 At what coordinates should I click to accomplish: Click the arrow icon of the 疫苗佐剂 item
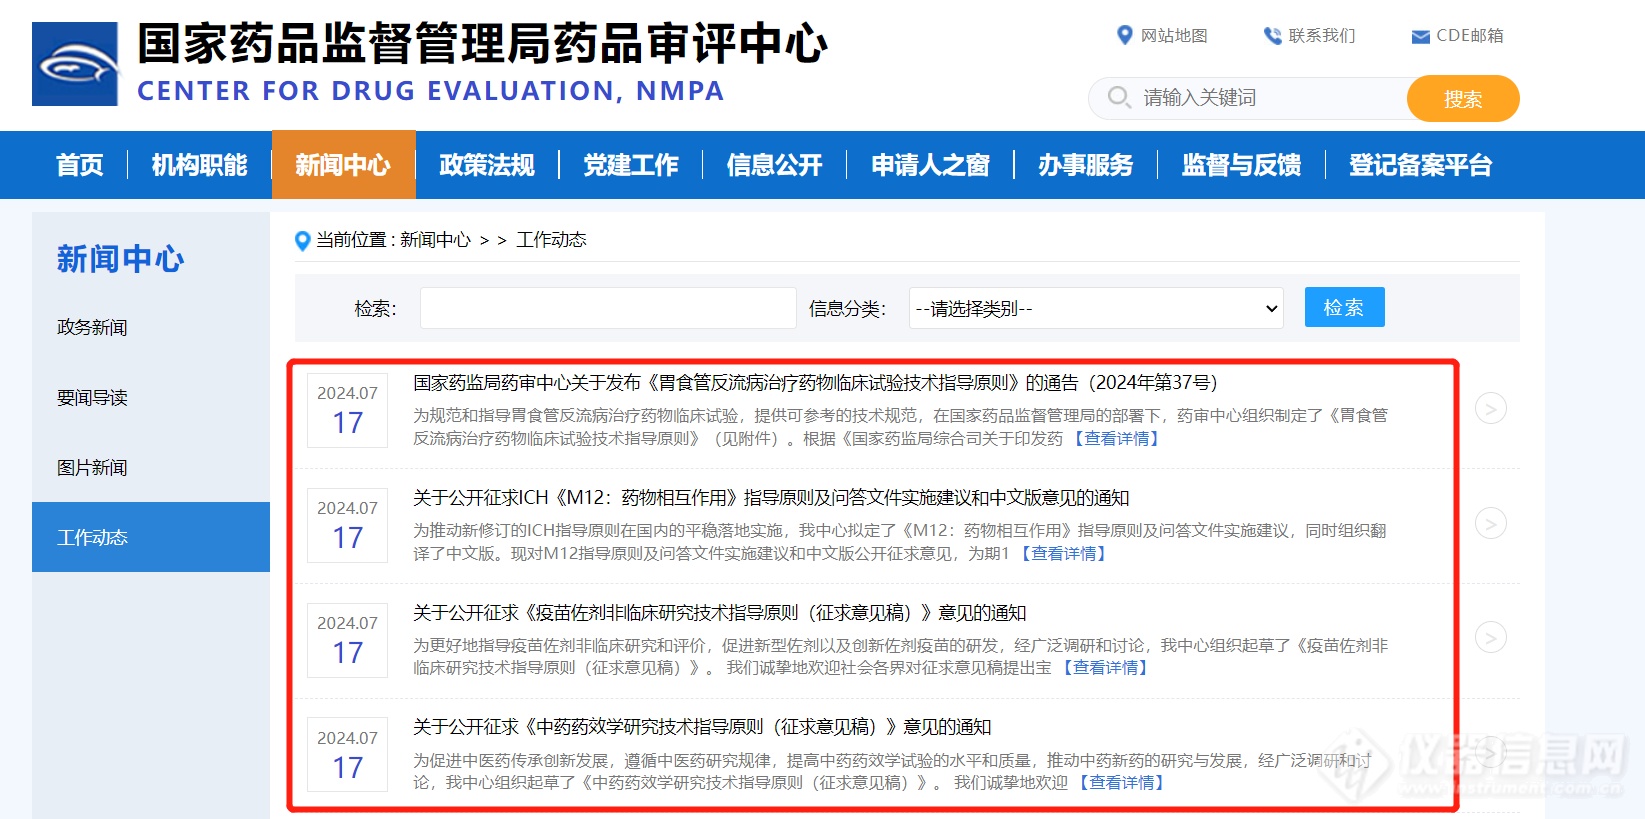[1491, 637]
